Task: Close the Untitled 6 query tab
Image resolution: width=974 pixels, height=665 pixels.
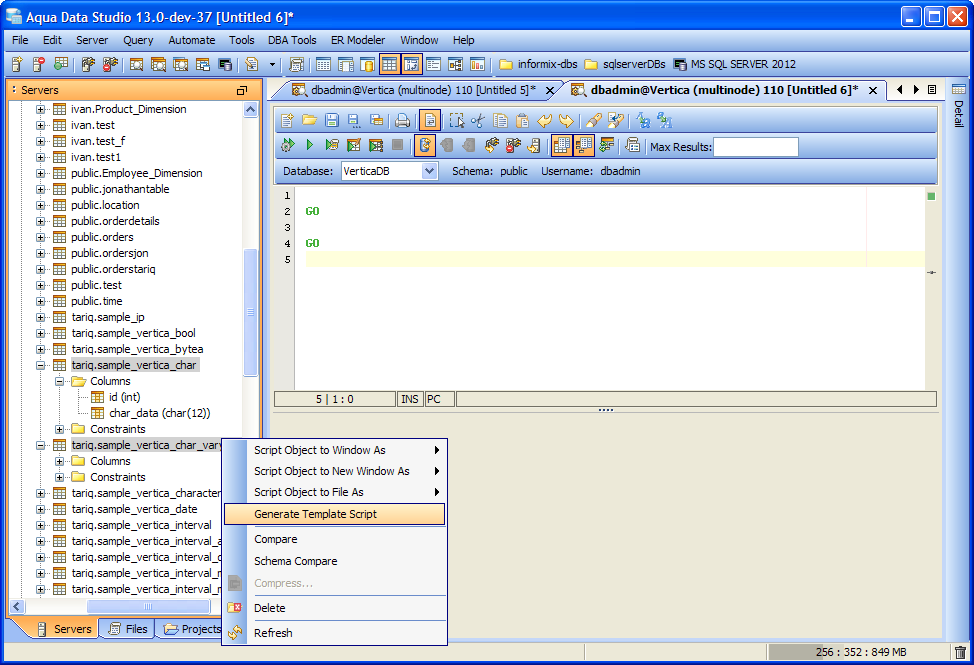Action: [x=873, y=91]
